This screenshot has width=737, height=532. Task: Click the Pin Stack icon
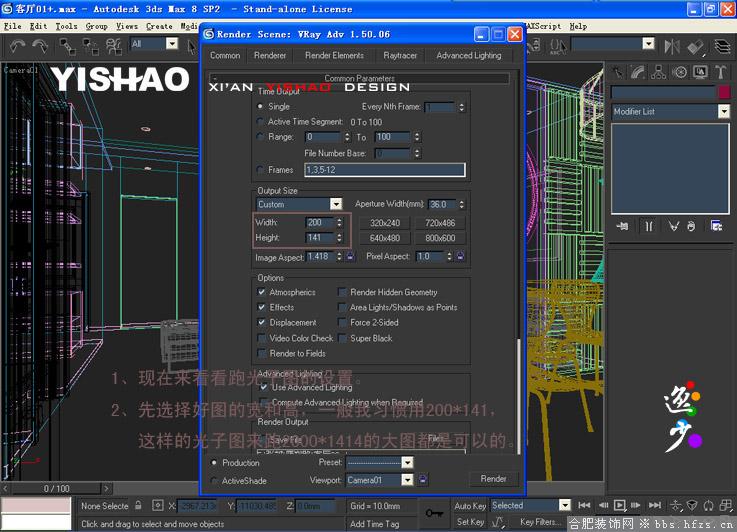[x=622, y=227]
